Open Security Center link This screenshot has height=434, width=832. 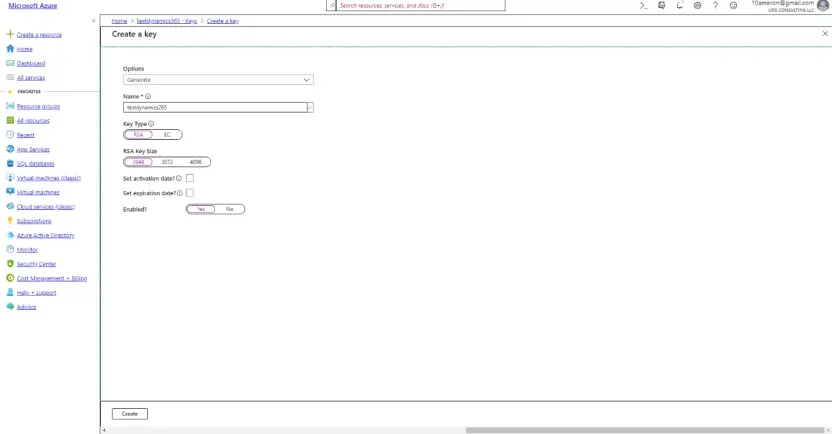[x=36, y=264]
